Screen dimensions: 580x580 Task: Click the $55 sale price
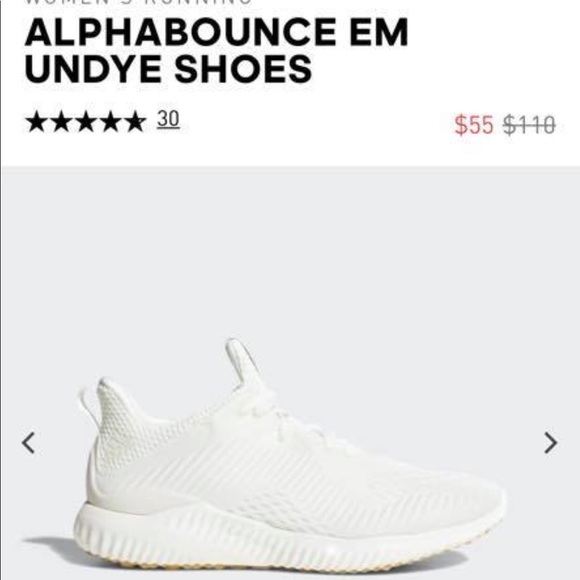click(474, 125)
